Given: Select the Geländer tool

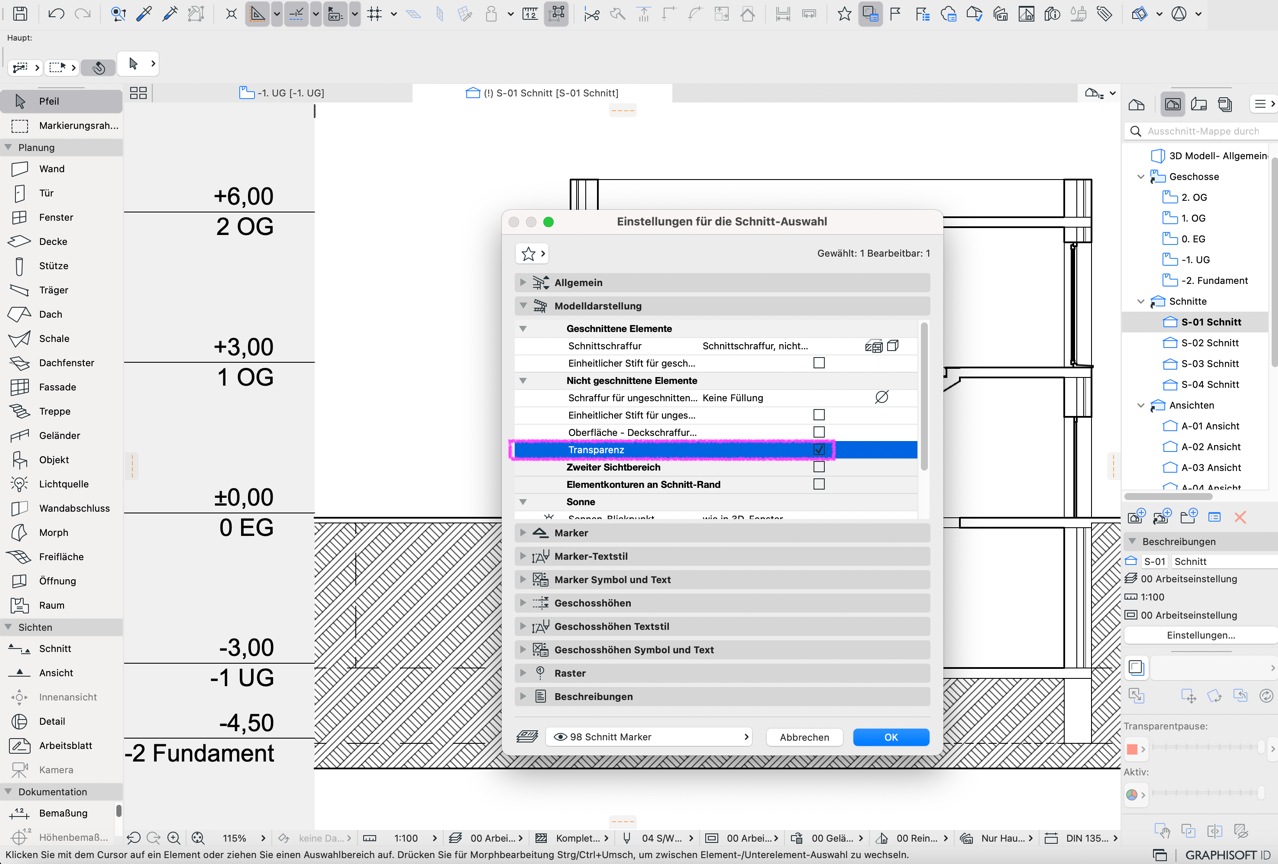Looking at the screenshot, I should tap(60, 435).
